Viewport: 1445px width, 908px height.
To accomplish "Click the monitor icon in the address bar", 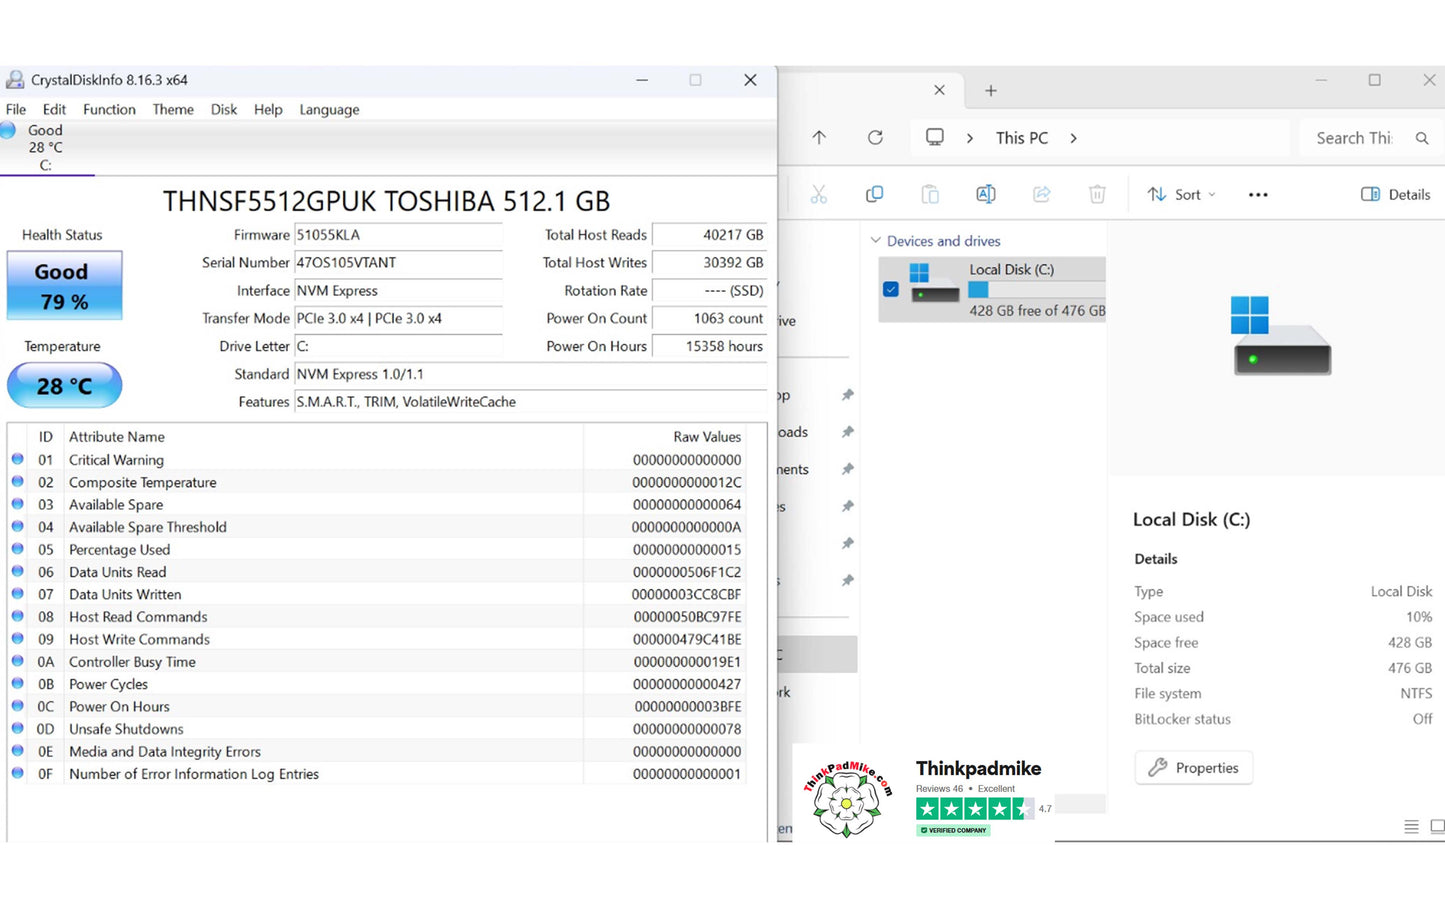I will coord(935,137).
